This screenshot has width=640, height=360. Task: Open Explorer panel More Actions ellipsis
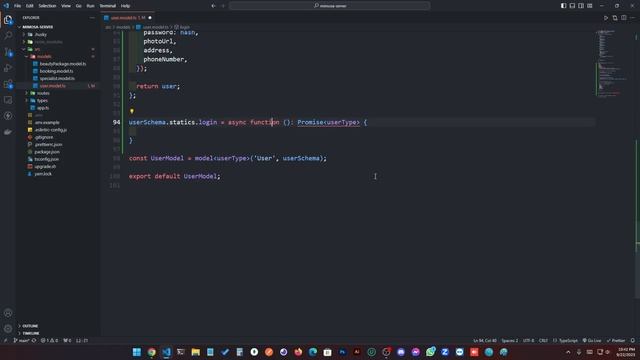92,18
